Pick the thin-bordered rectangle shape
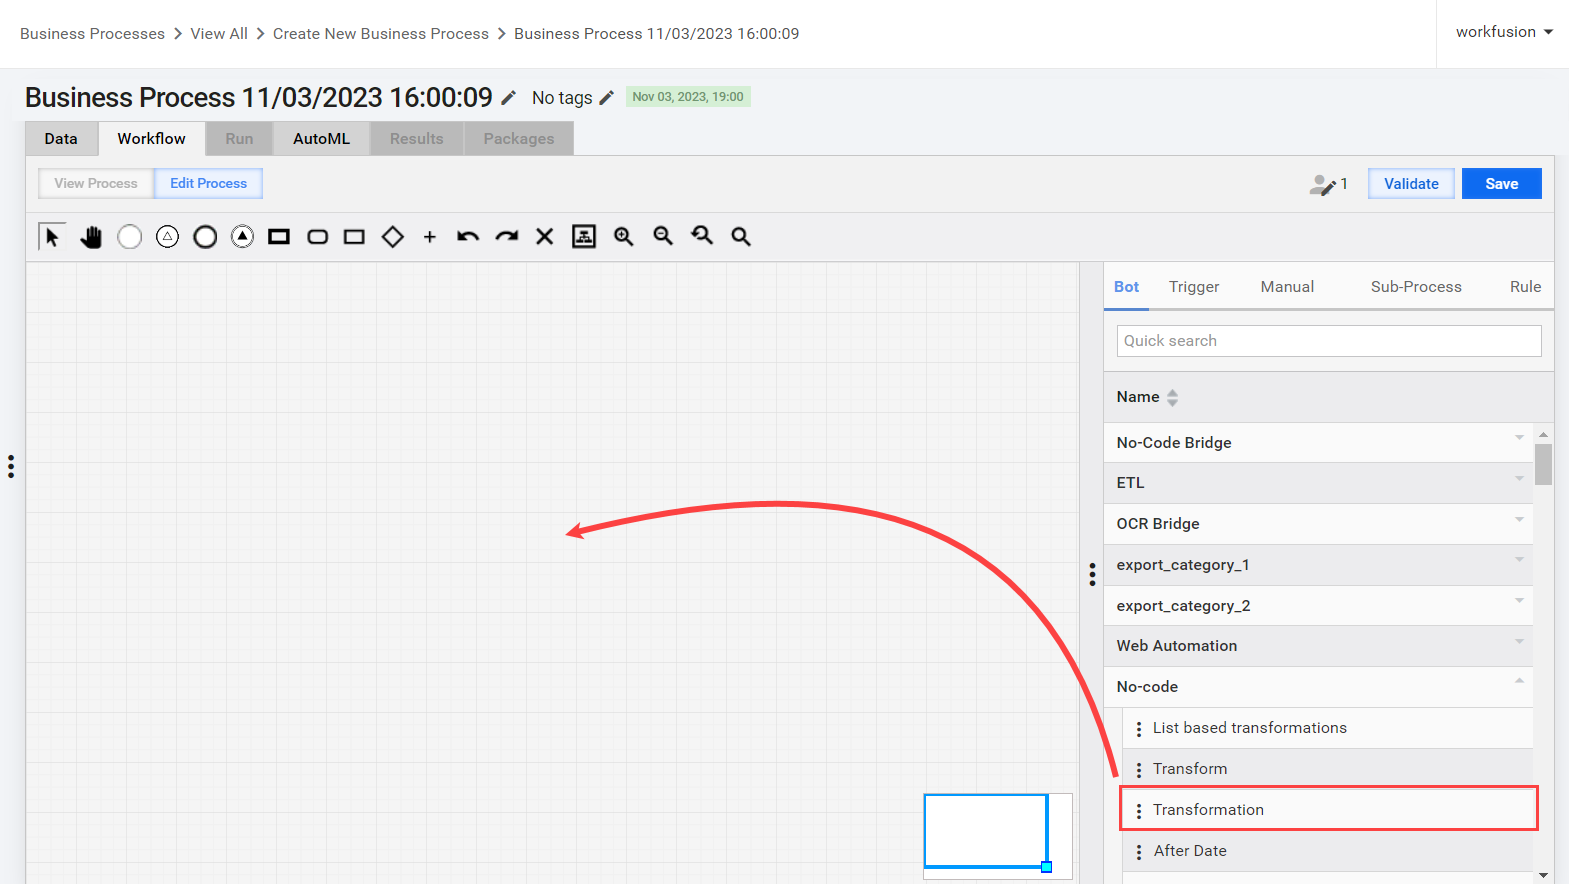Screen dimensions: 1569x884 pos(354,237)
